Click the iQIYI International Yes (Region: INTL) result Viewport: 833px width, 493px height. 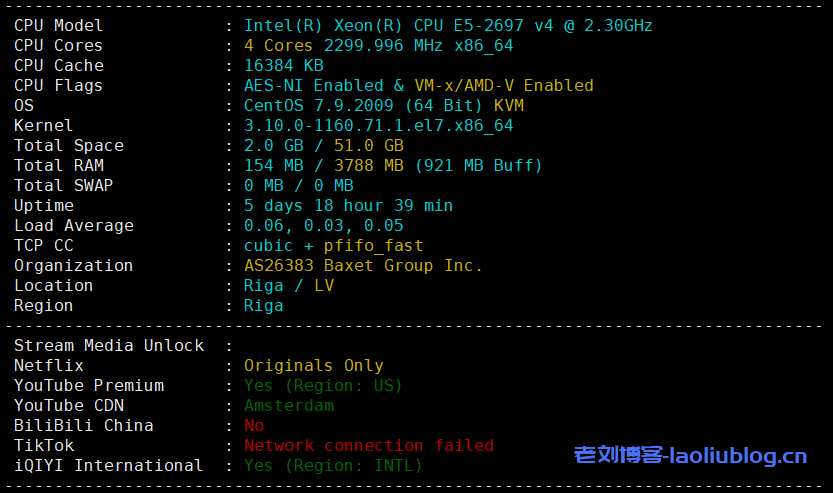[333, 466]
